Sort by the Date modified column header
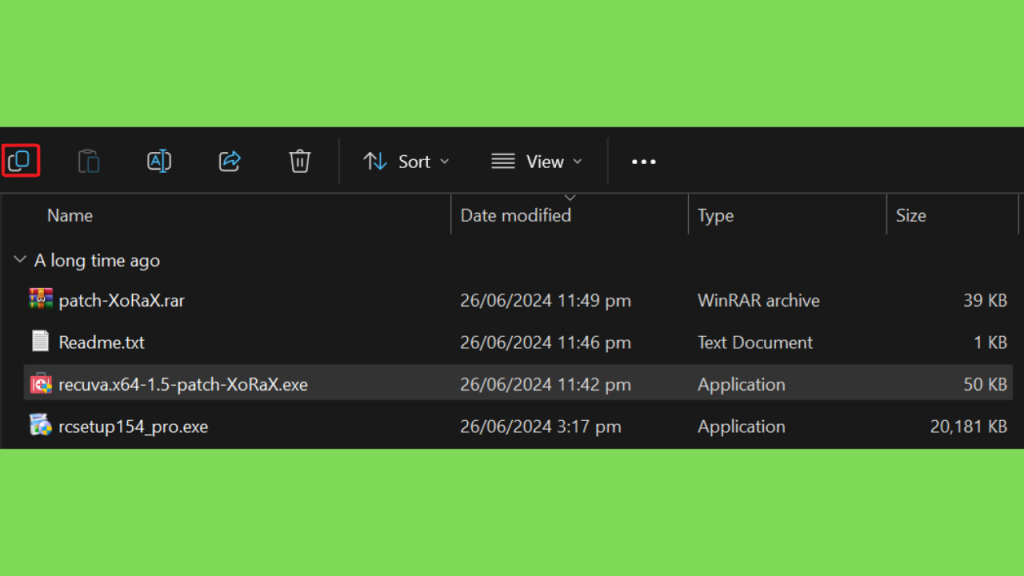The image size is (1024, 576). 515,216
